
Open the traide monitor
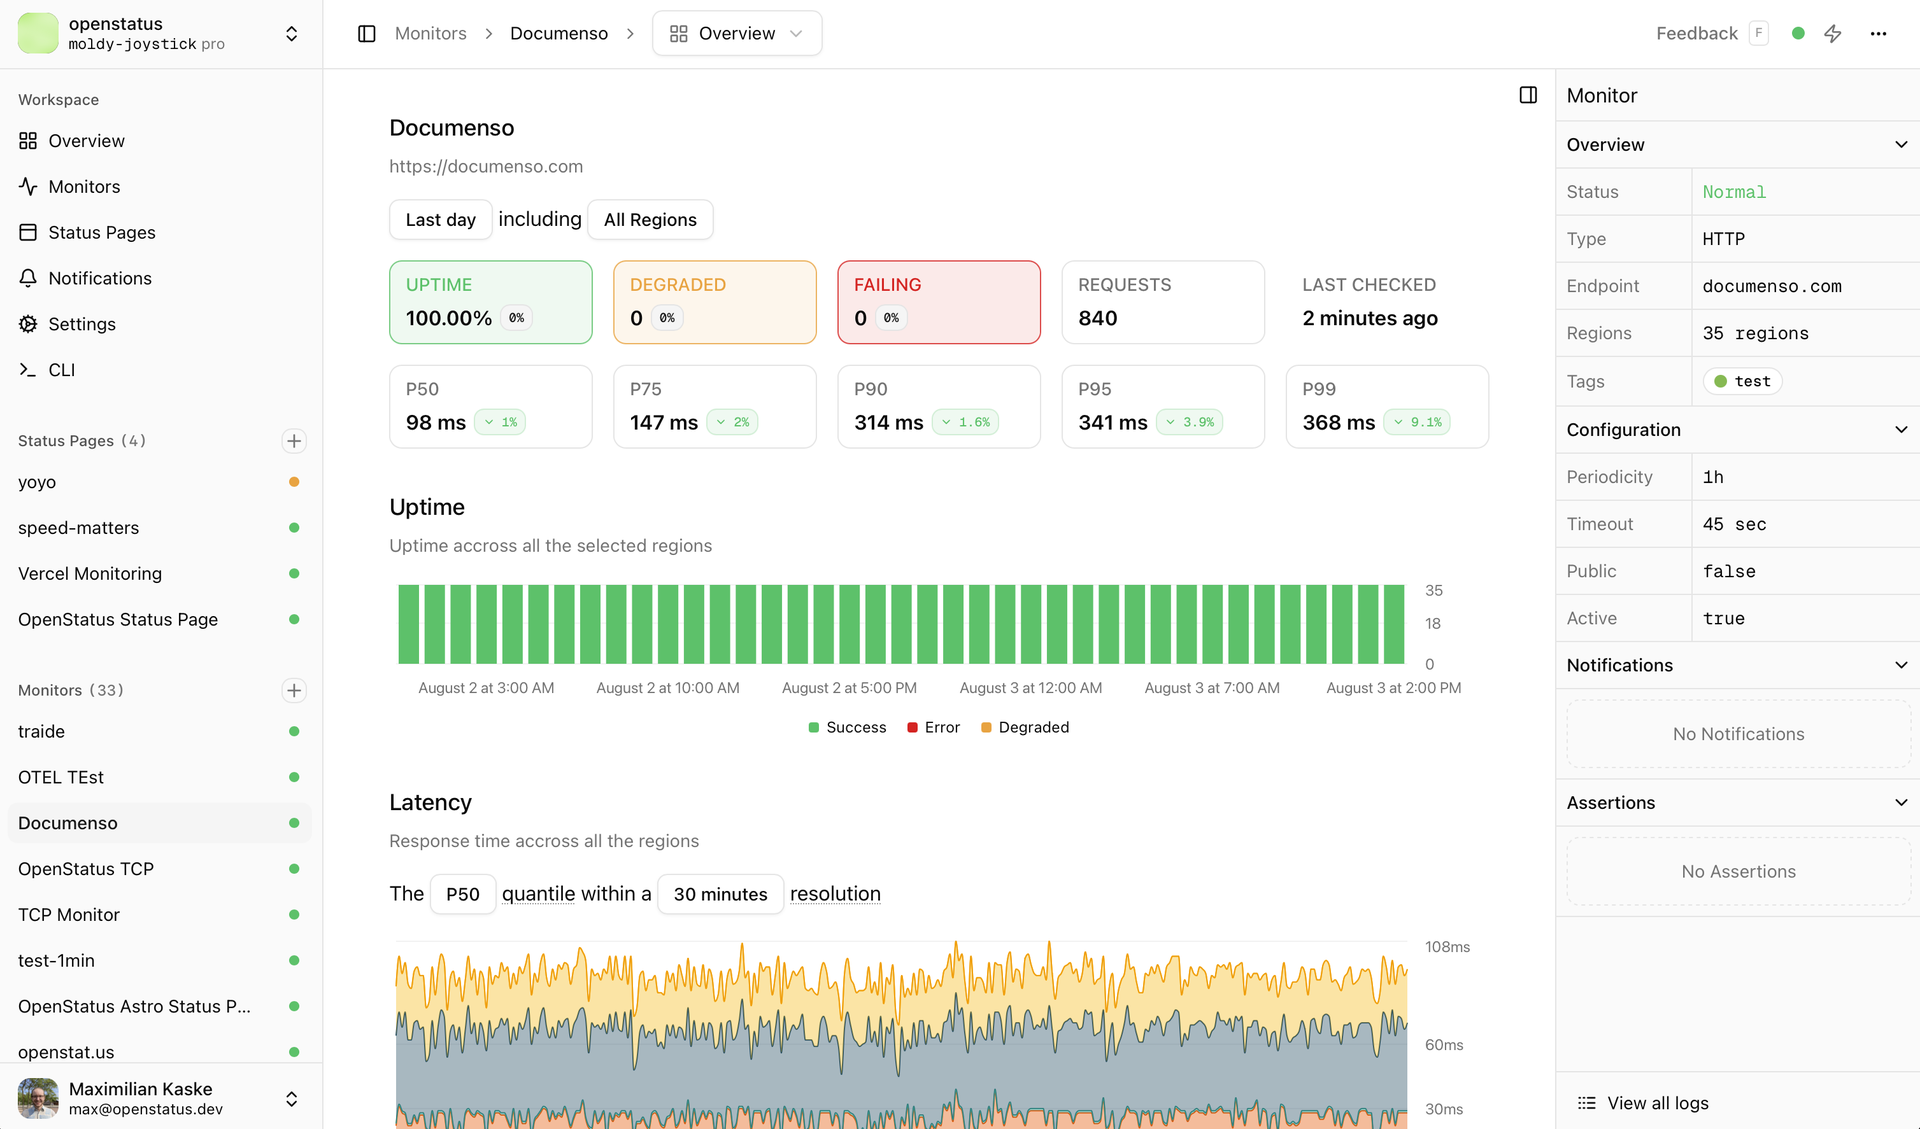click(160, 732)
